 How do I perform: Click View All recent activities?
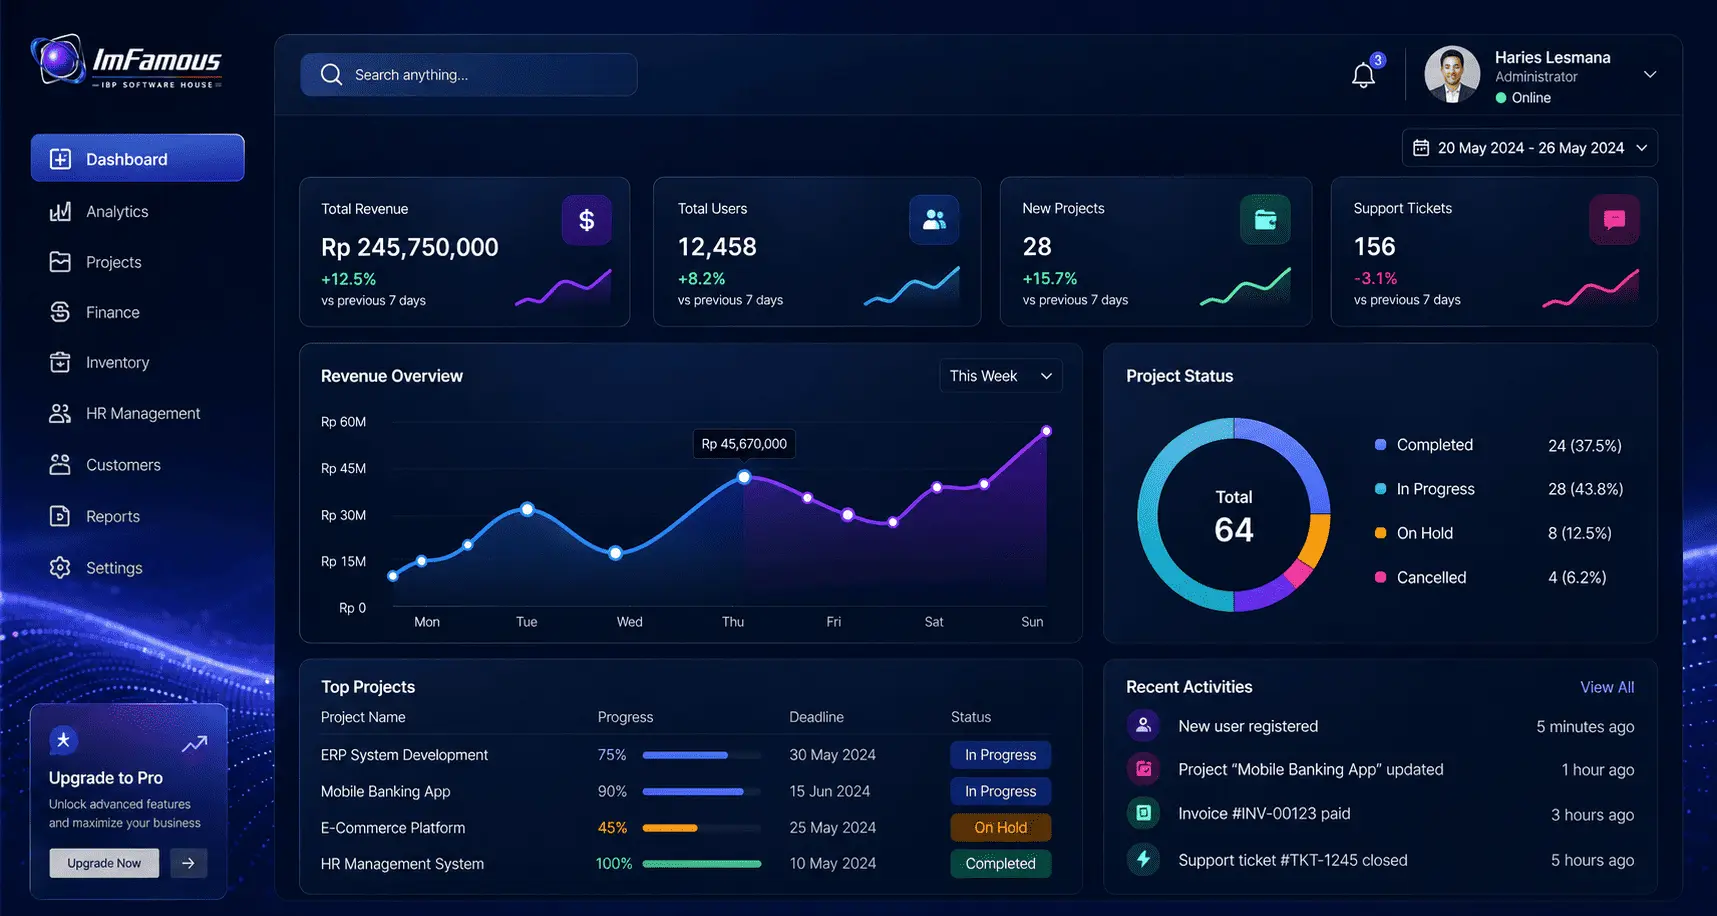(1607, 687)
